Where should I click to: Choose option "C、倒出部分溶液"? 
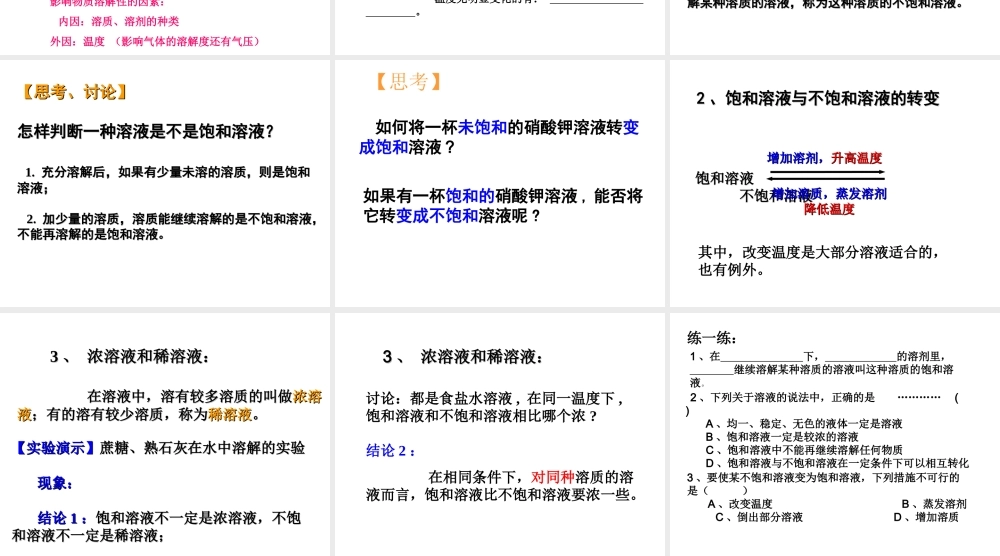[759, 517]
